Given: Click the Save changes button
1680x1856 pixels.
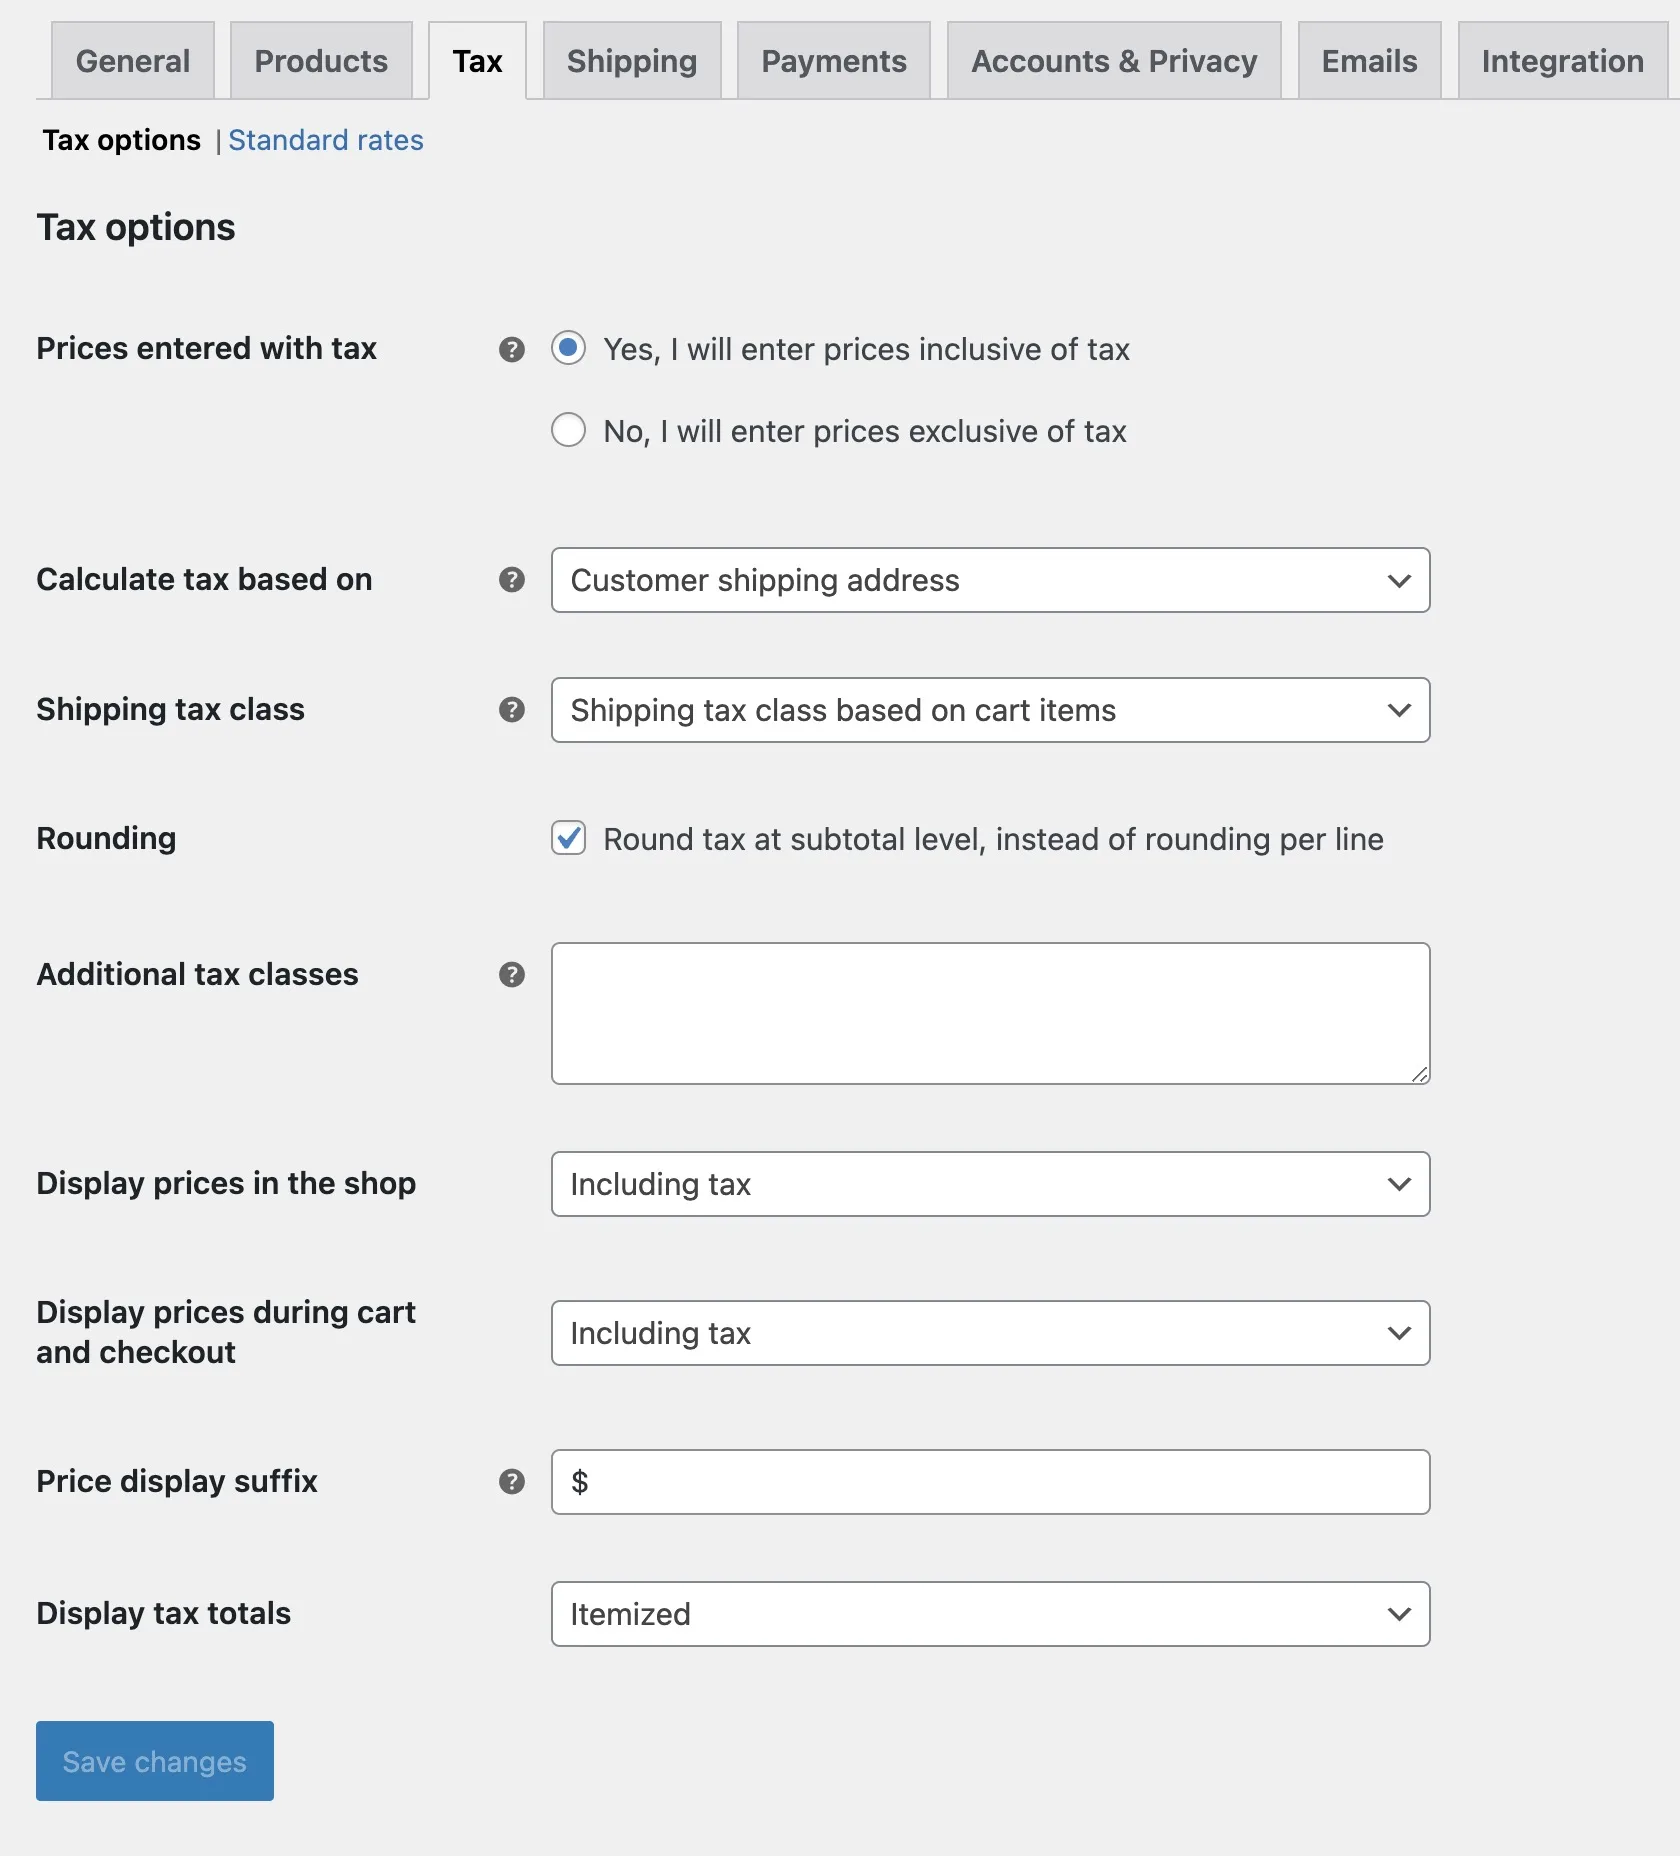Looking at the screenshot, I should 155,1761.
